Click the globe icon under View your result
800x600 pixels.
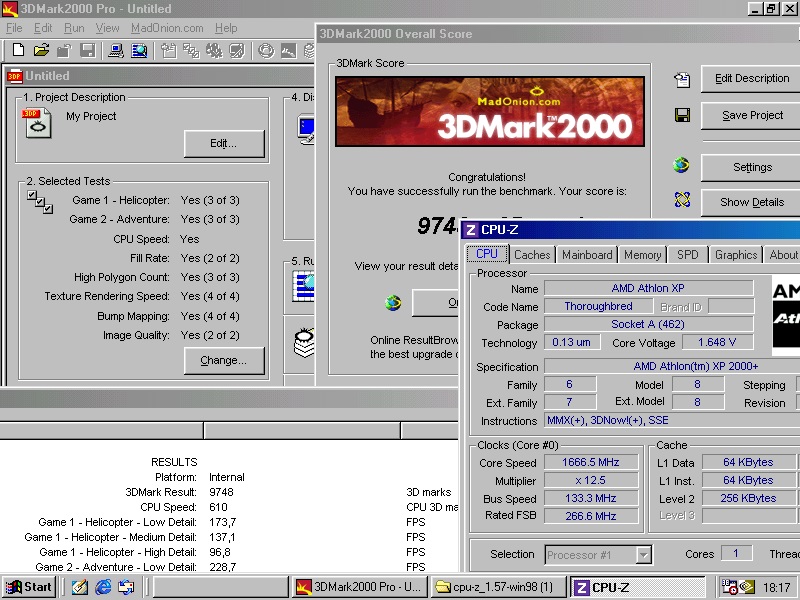point(393,303)
